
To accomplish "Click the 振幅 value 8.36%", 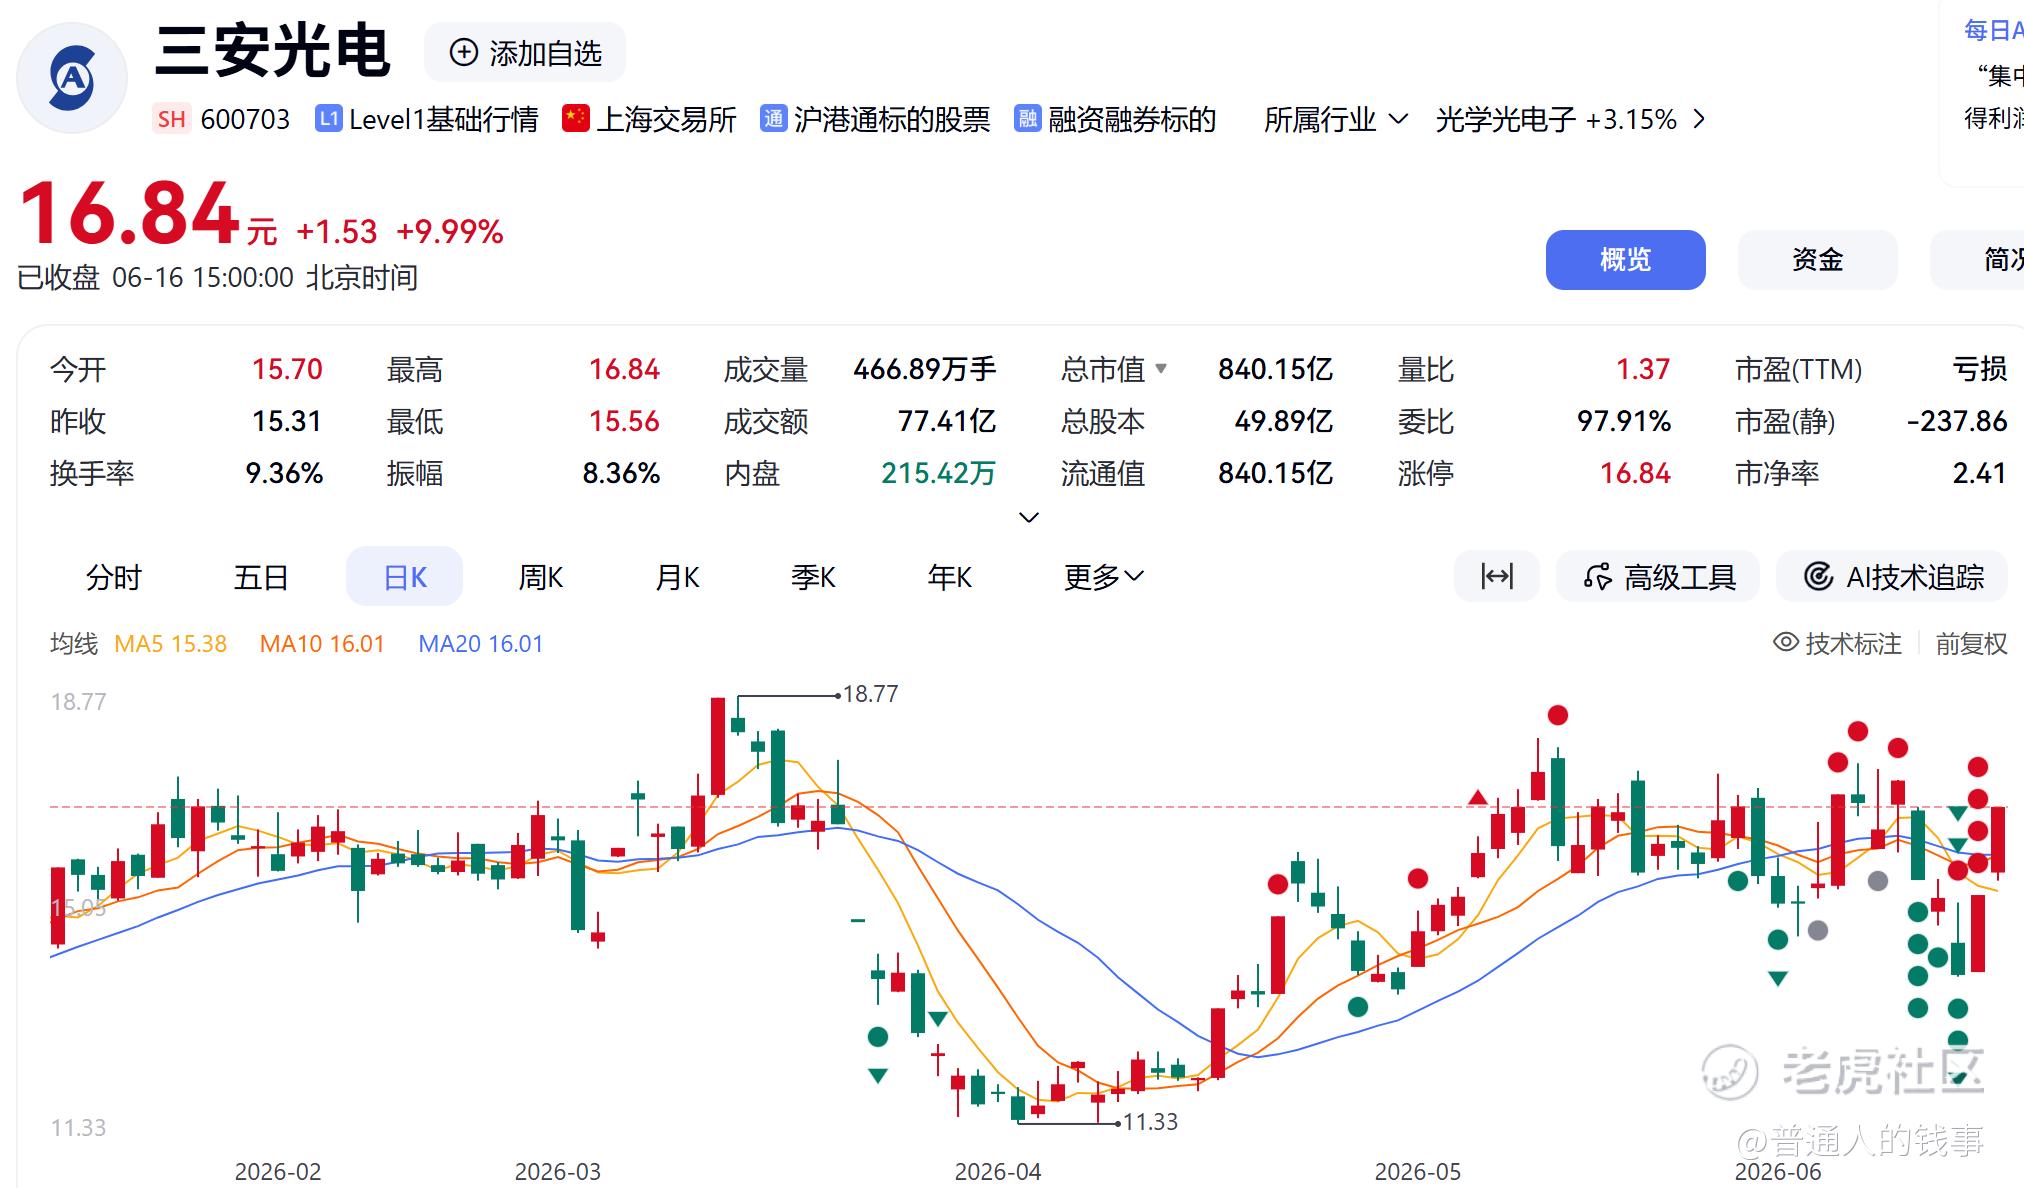I will click(621, 473).
